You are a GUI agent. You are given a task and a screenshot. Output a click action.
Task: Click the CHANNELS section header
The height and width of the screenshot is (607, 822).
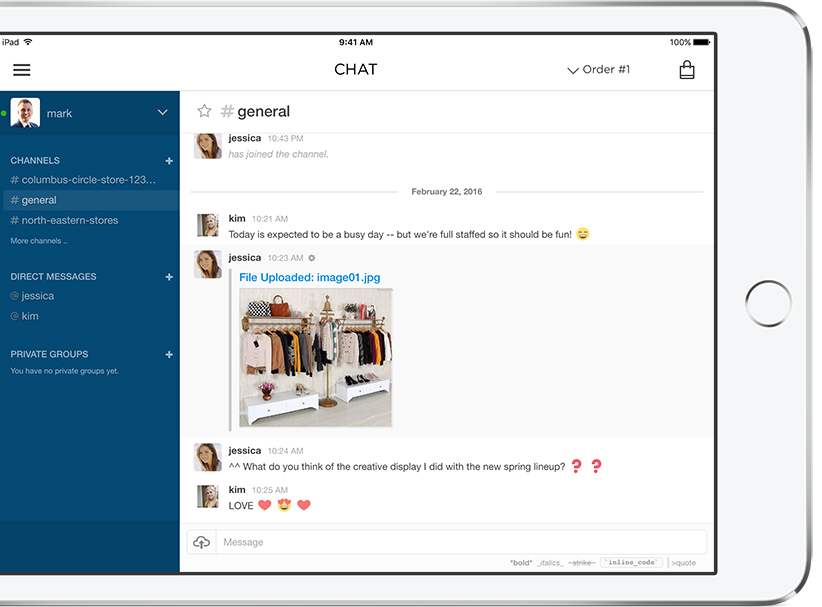pos(35,160)
